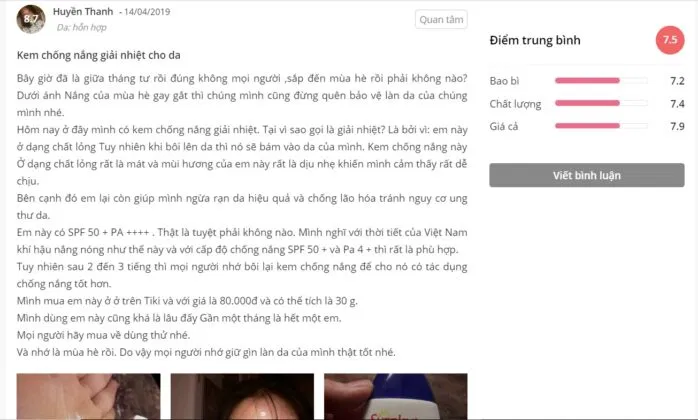Image resolution: width=698 pixels, height=420 pixels.
Task: Click the Giá cả rating bar
Action: point(601,126)
